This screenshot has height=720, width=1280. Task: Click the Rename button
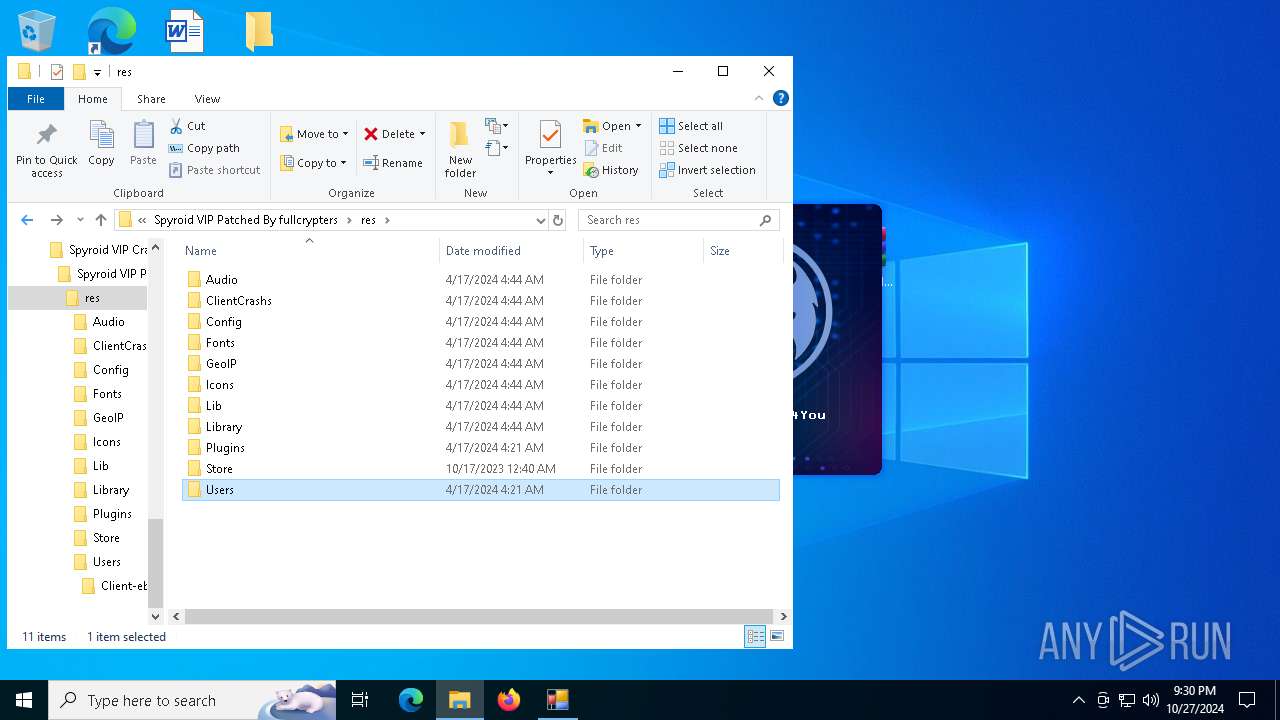393,163
